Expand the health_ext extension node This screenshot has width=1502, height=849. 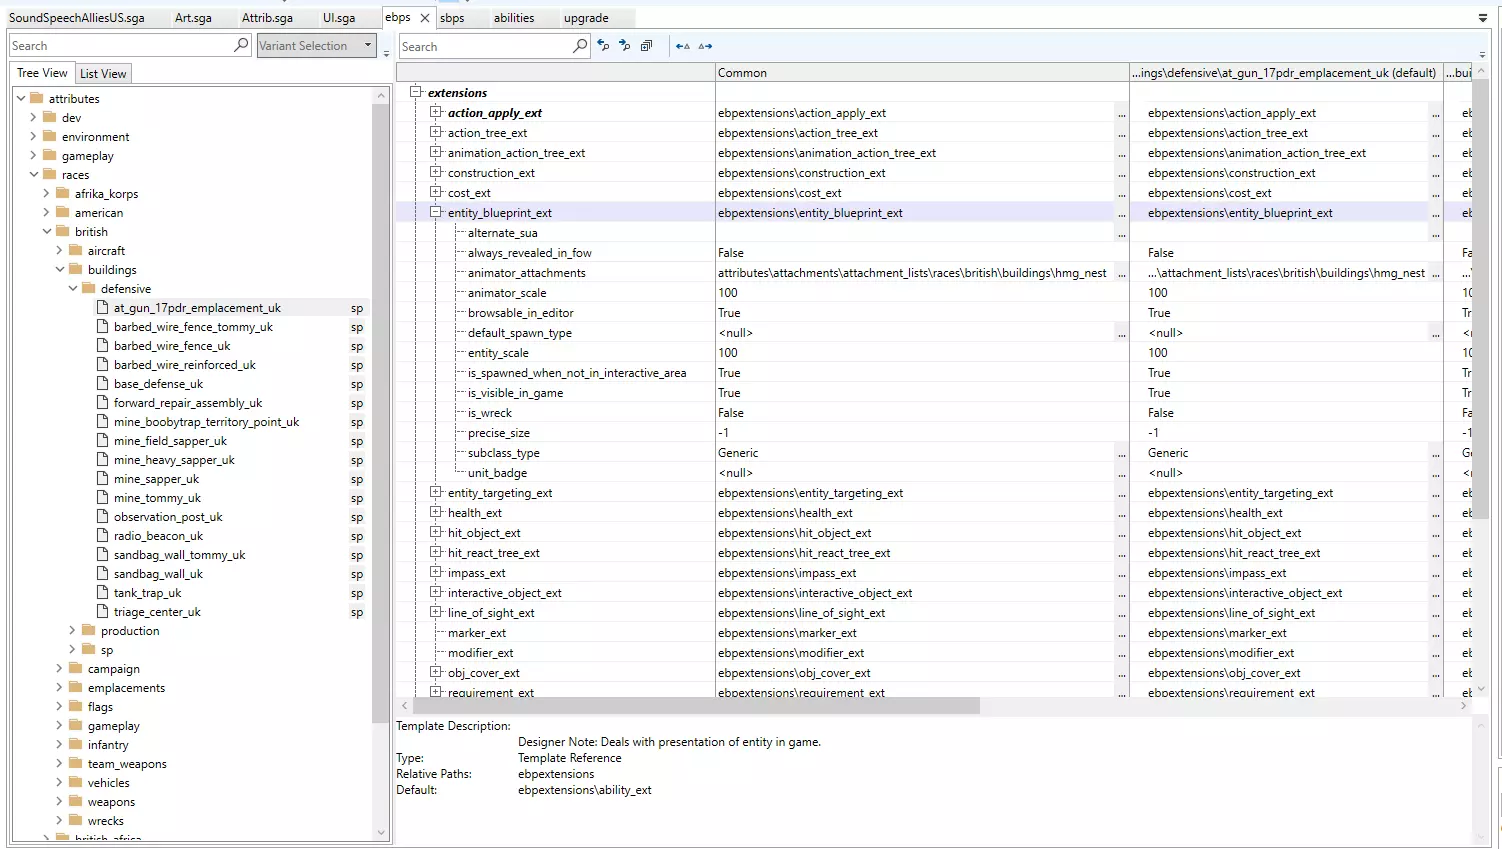(436, 512)
